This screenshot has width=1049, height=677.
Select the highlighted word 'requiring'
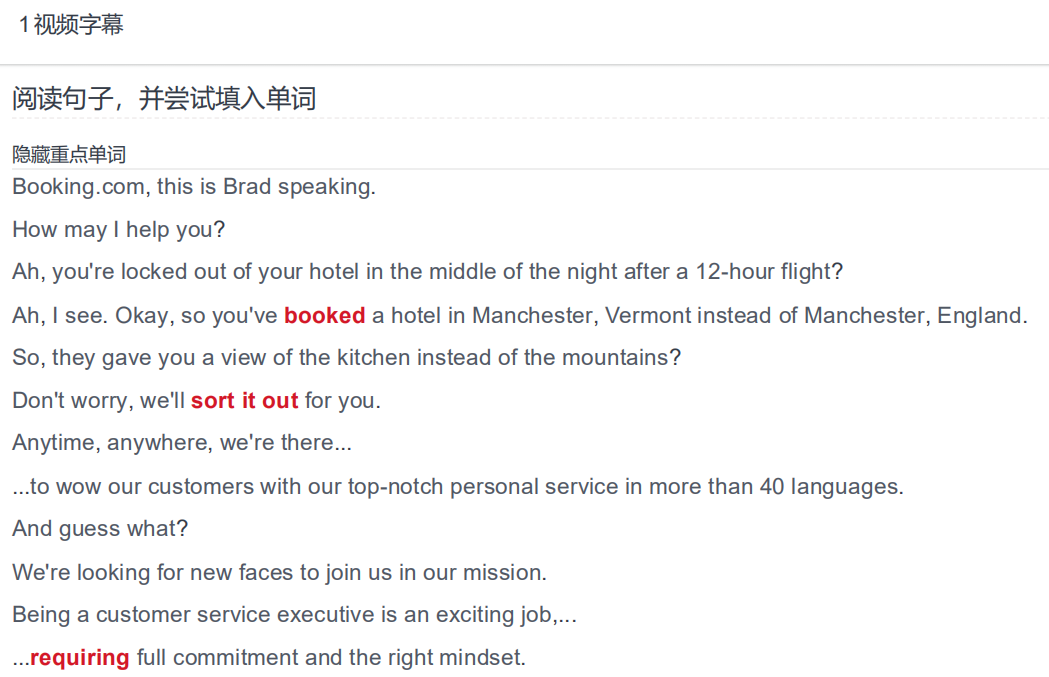point(80,658)
